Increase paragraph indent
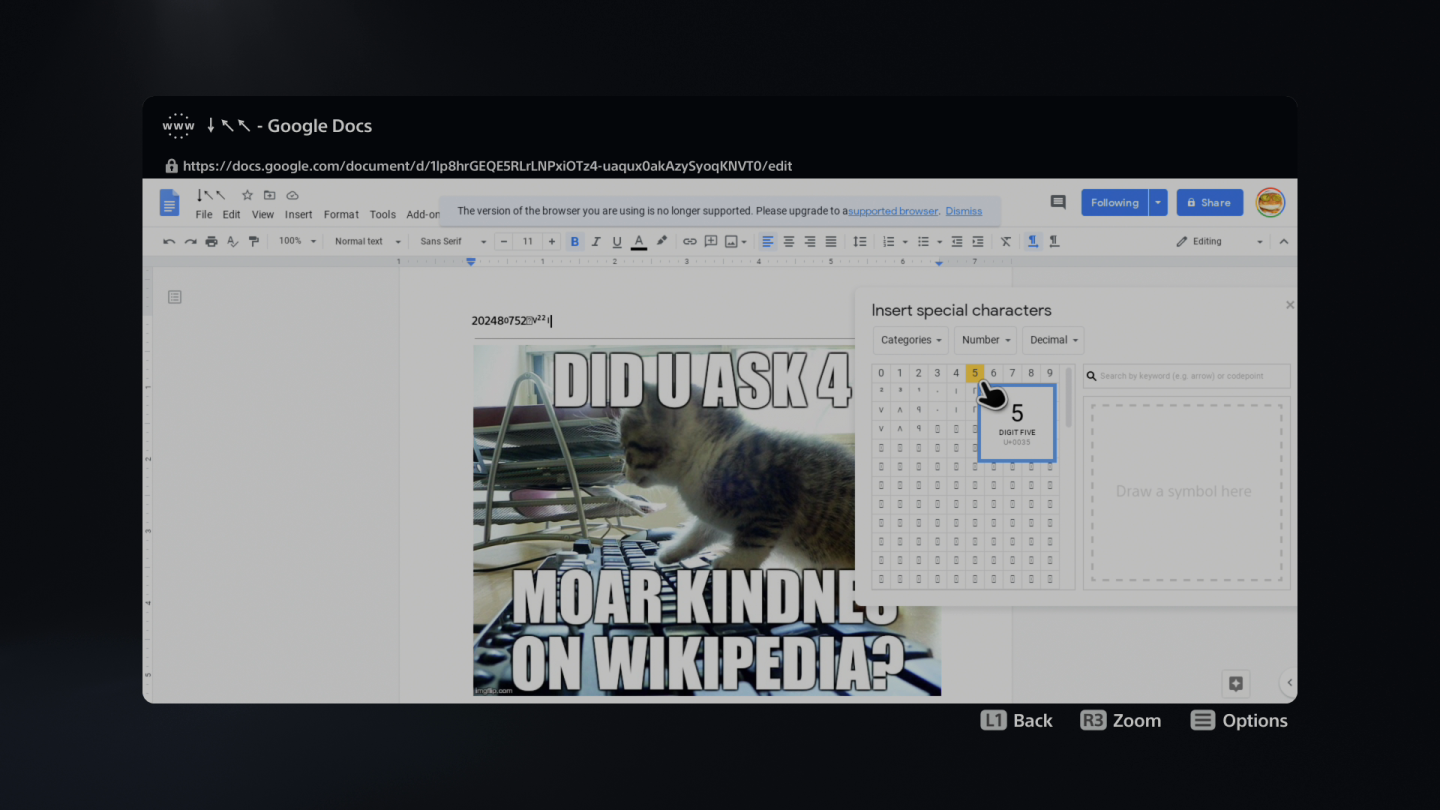1440x810 pixels. point(978,241)
